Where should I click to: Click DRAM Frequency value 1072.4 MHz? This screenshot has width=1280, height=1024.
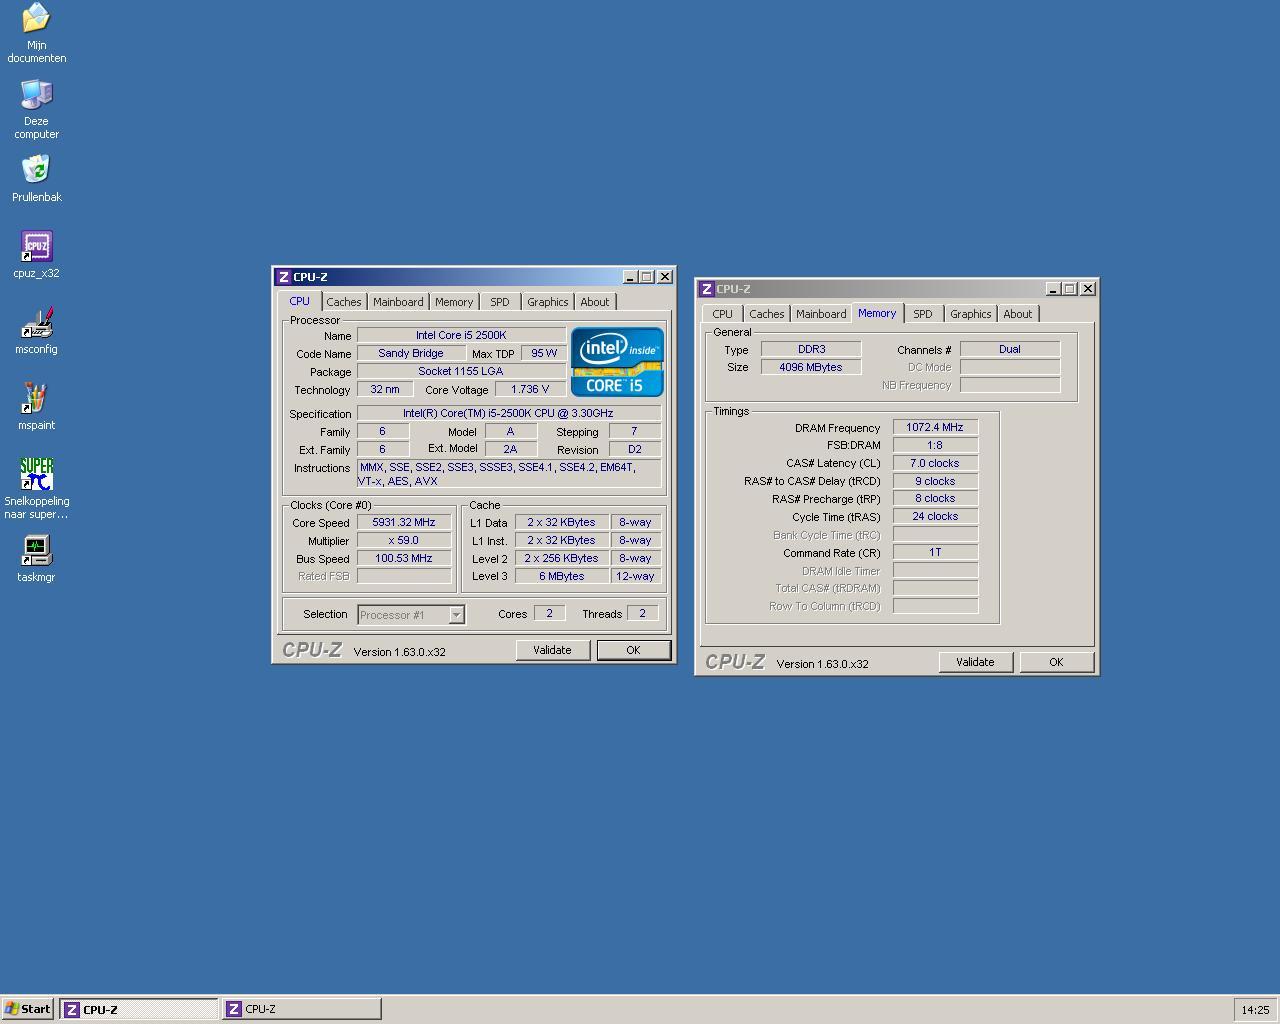pyautogui.click(x=935, y=427)
